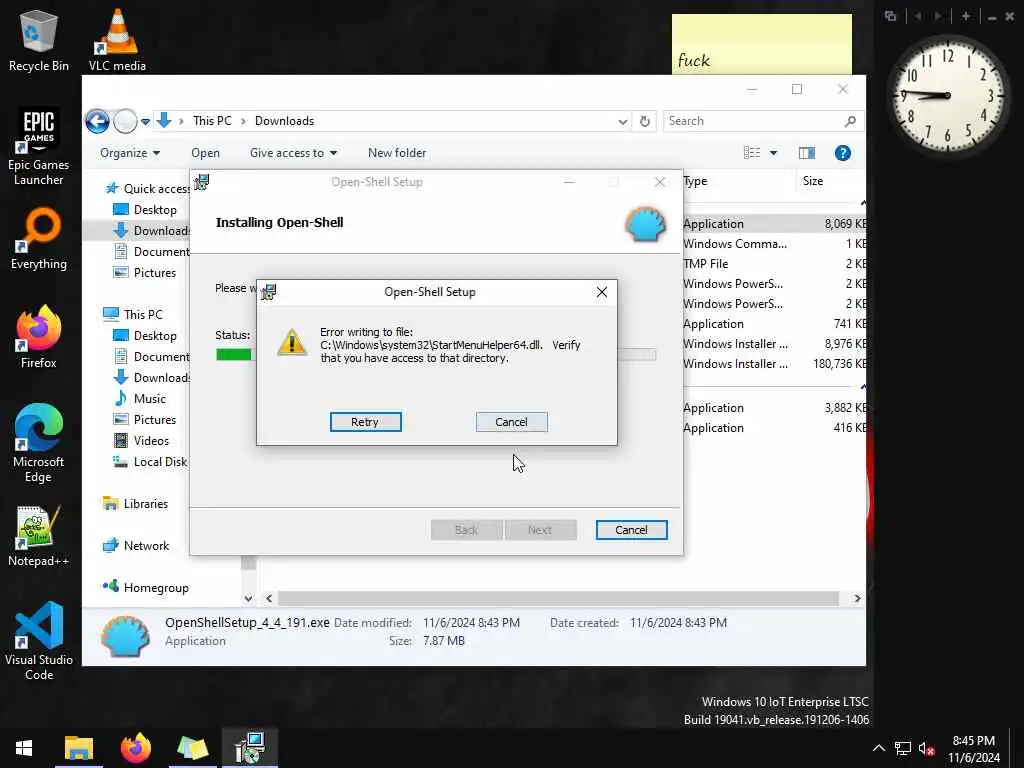Viewport: 1024px width, 768px height.
Task: Open the VLC media player desktop shortcut
Action: coord(118,40)
